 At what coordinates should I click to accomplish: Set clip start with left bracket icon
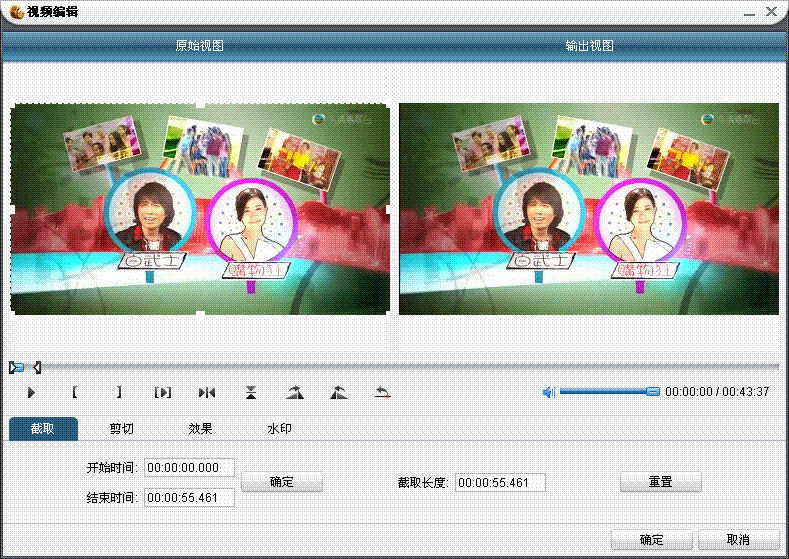click(74, 392)
